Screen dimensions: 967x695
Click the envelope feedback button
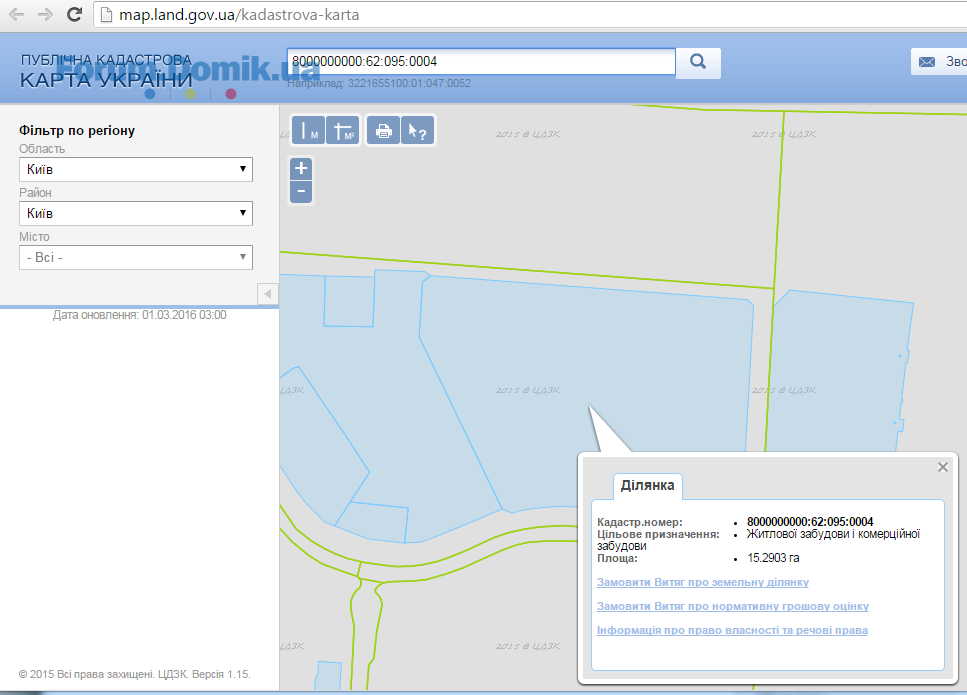[x=937, y=62]
